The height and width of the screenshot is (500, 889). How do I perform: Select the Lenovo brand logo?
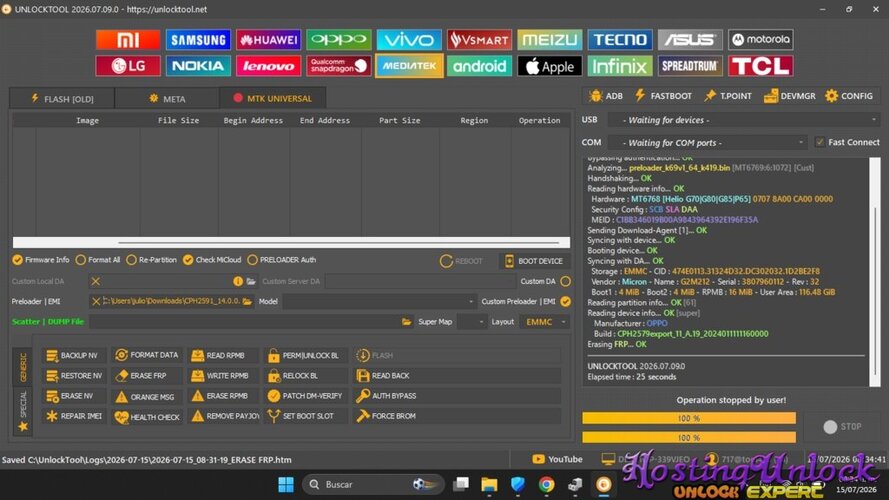(268, 66)
